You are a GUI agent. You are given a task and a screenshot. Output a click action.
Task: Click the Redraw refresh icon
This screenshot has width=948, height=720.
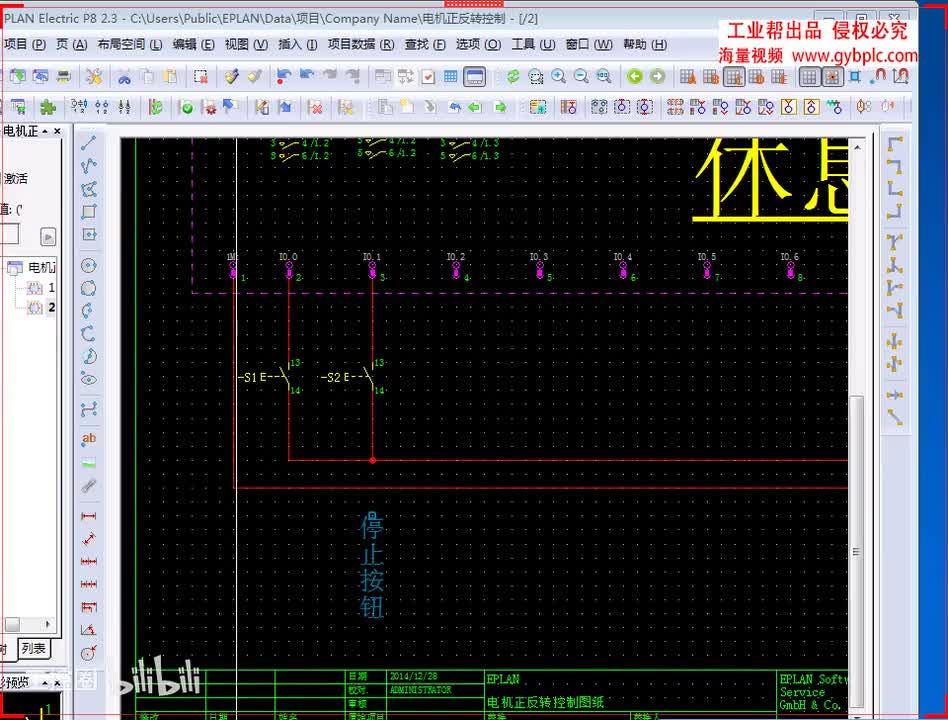coord(513,76)
